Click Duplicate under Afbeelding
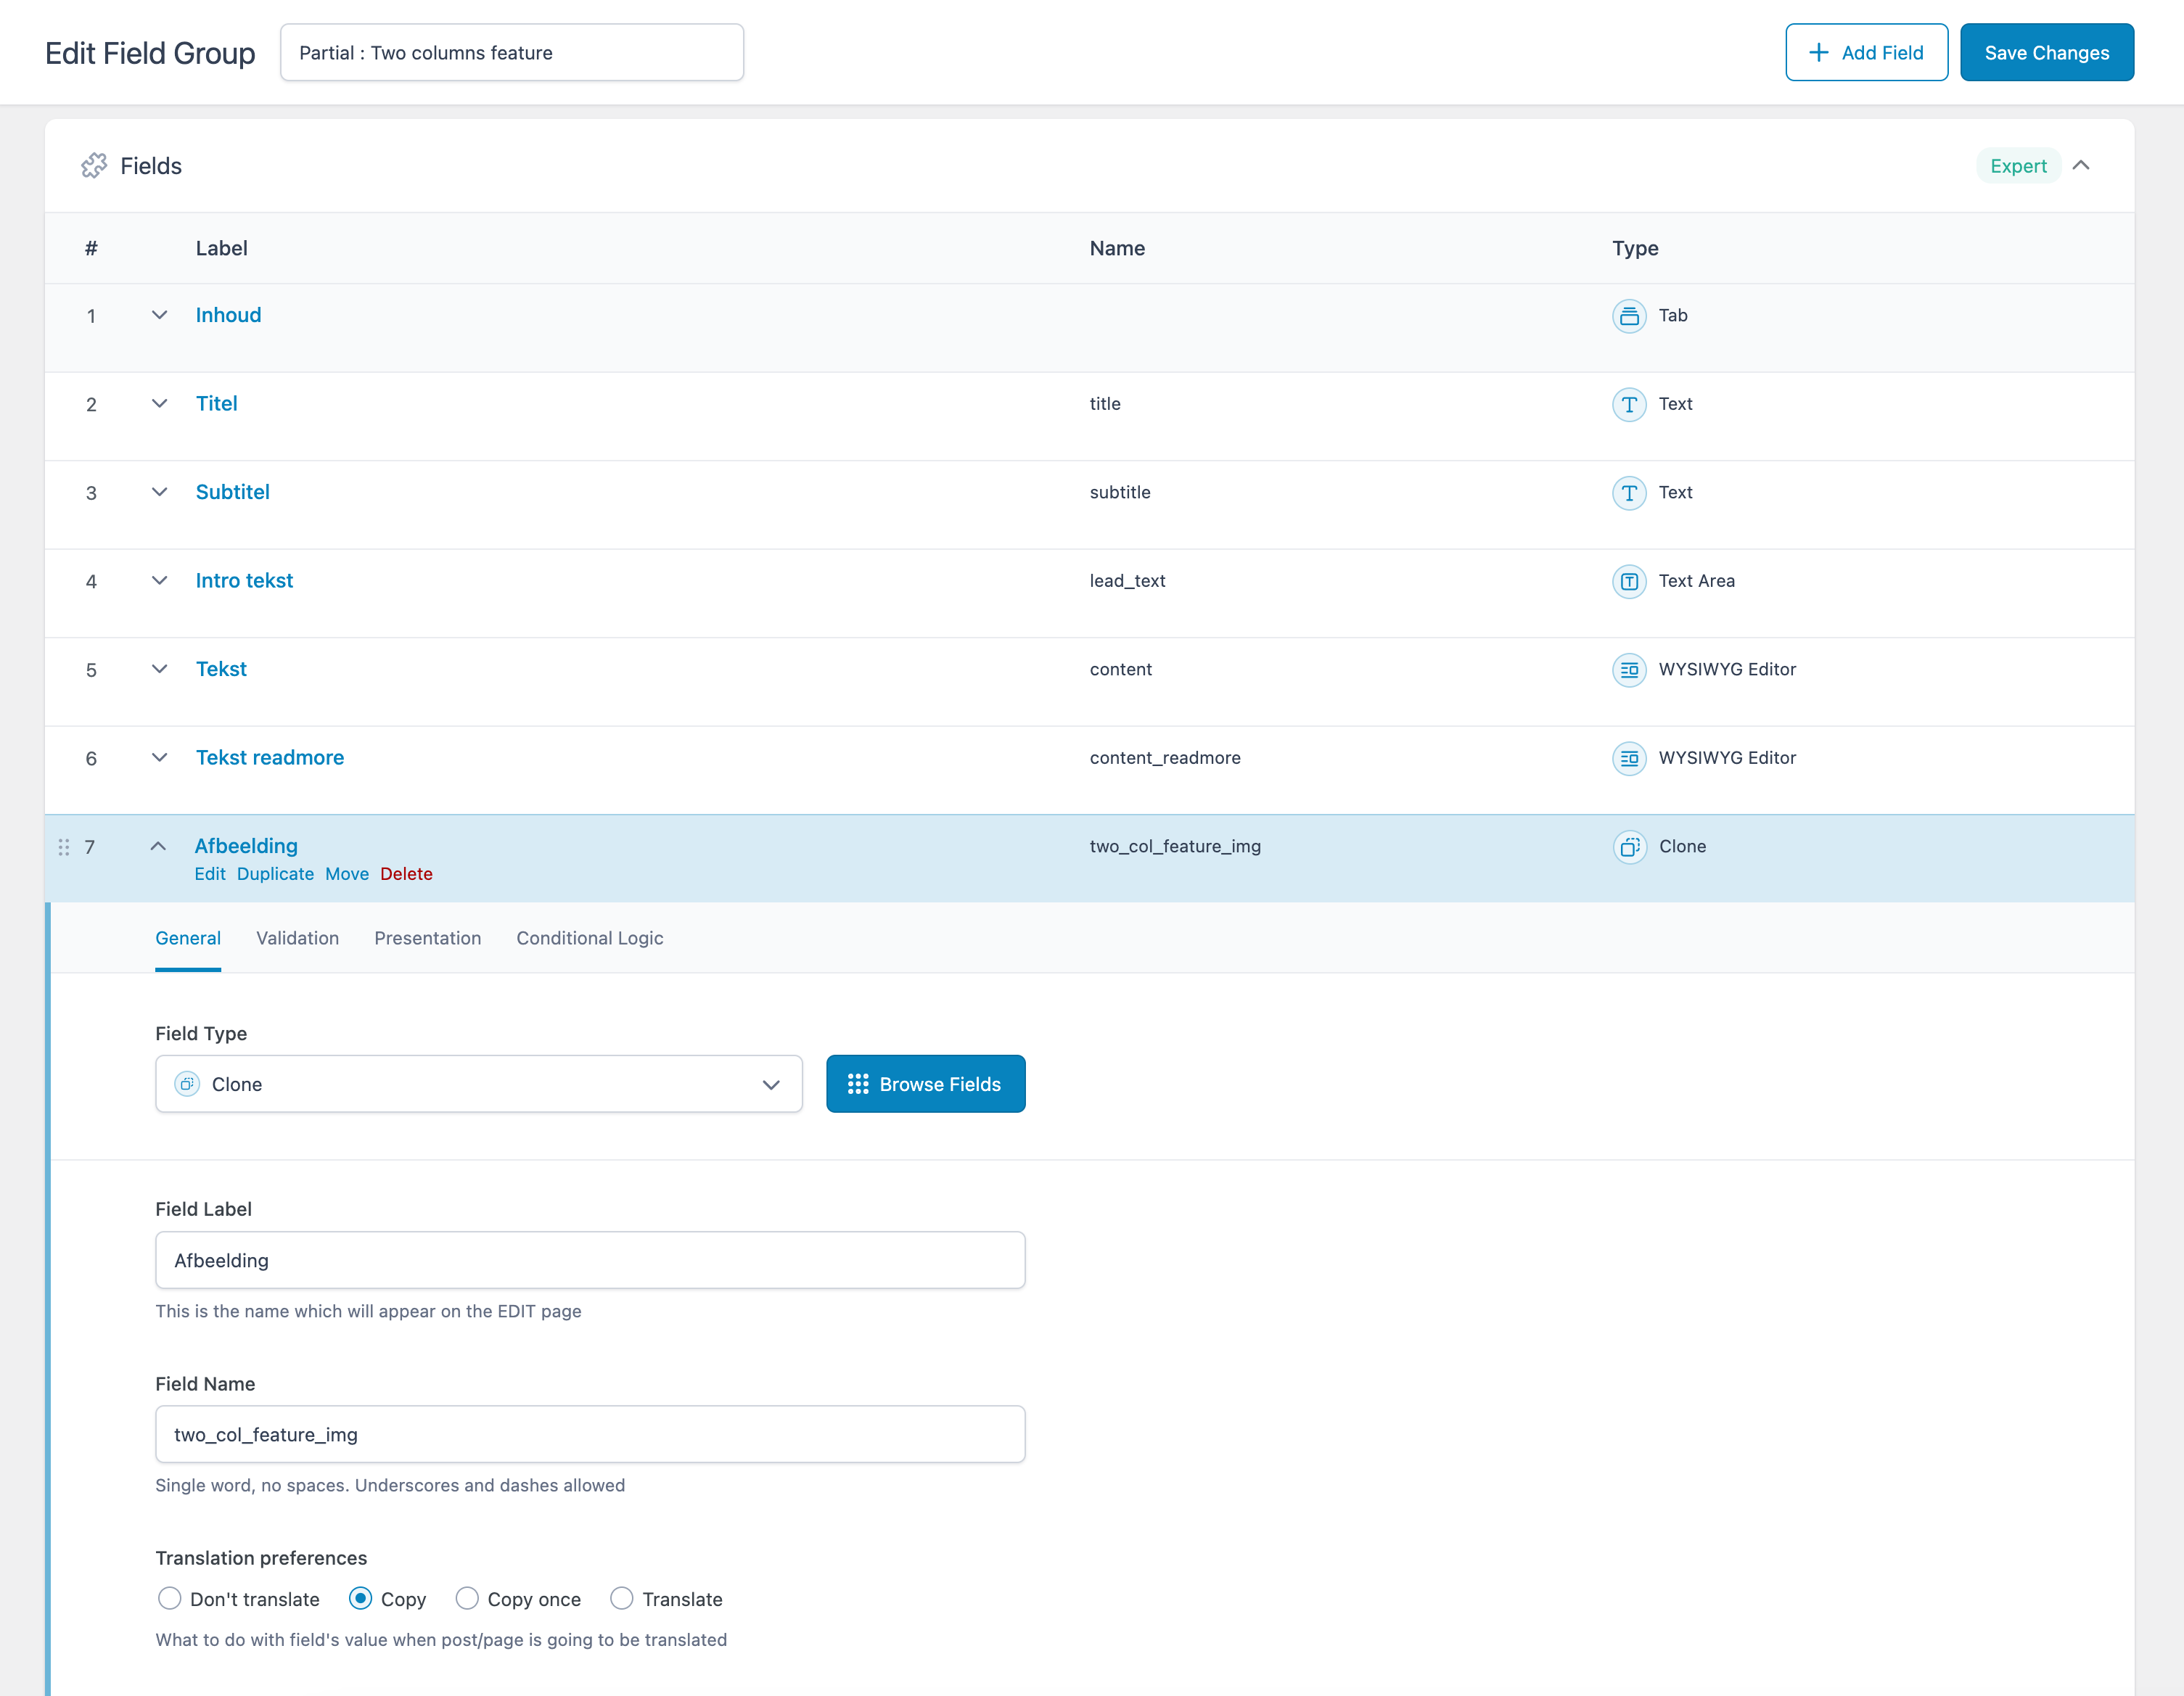 click(275, 874)
